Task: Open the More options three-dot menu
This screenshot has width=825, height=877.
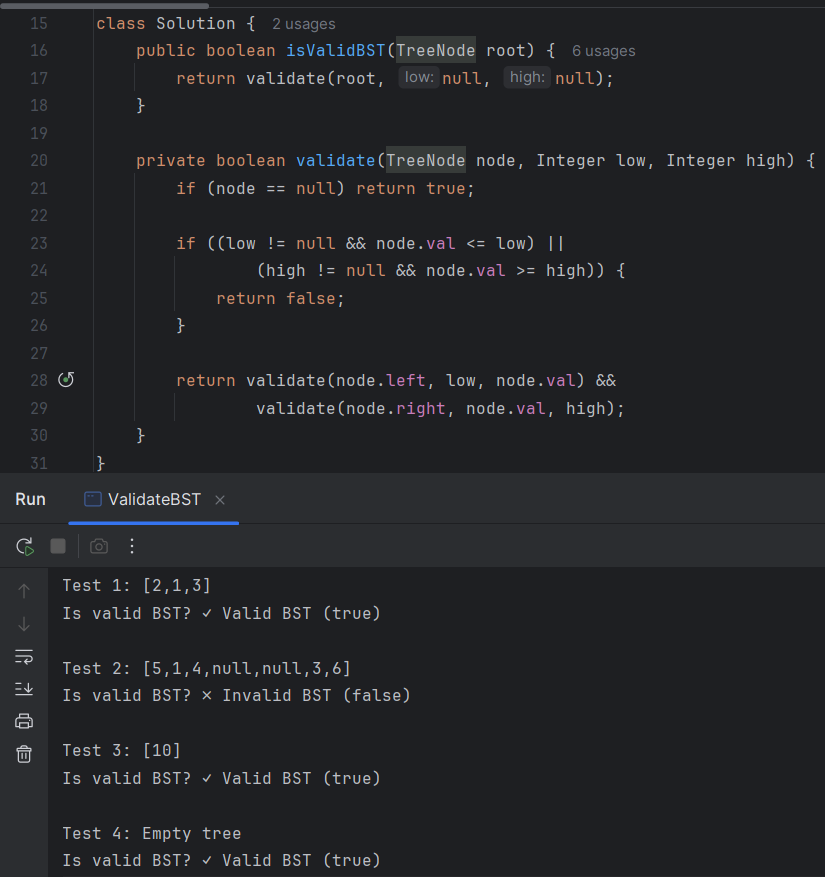Action: point(131,546)
